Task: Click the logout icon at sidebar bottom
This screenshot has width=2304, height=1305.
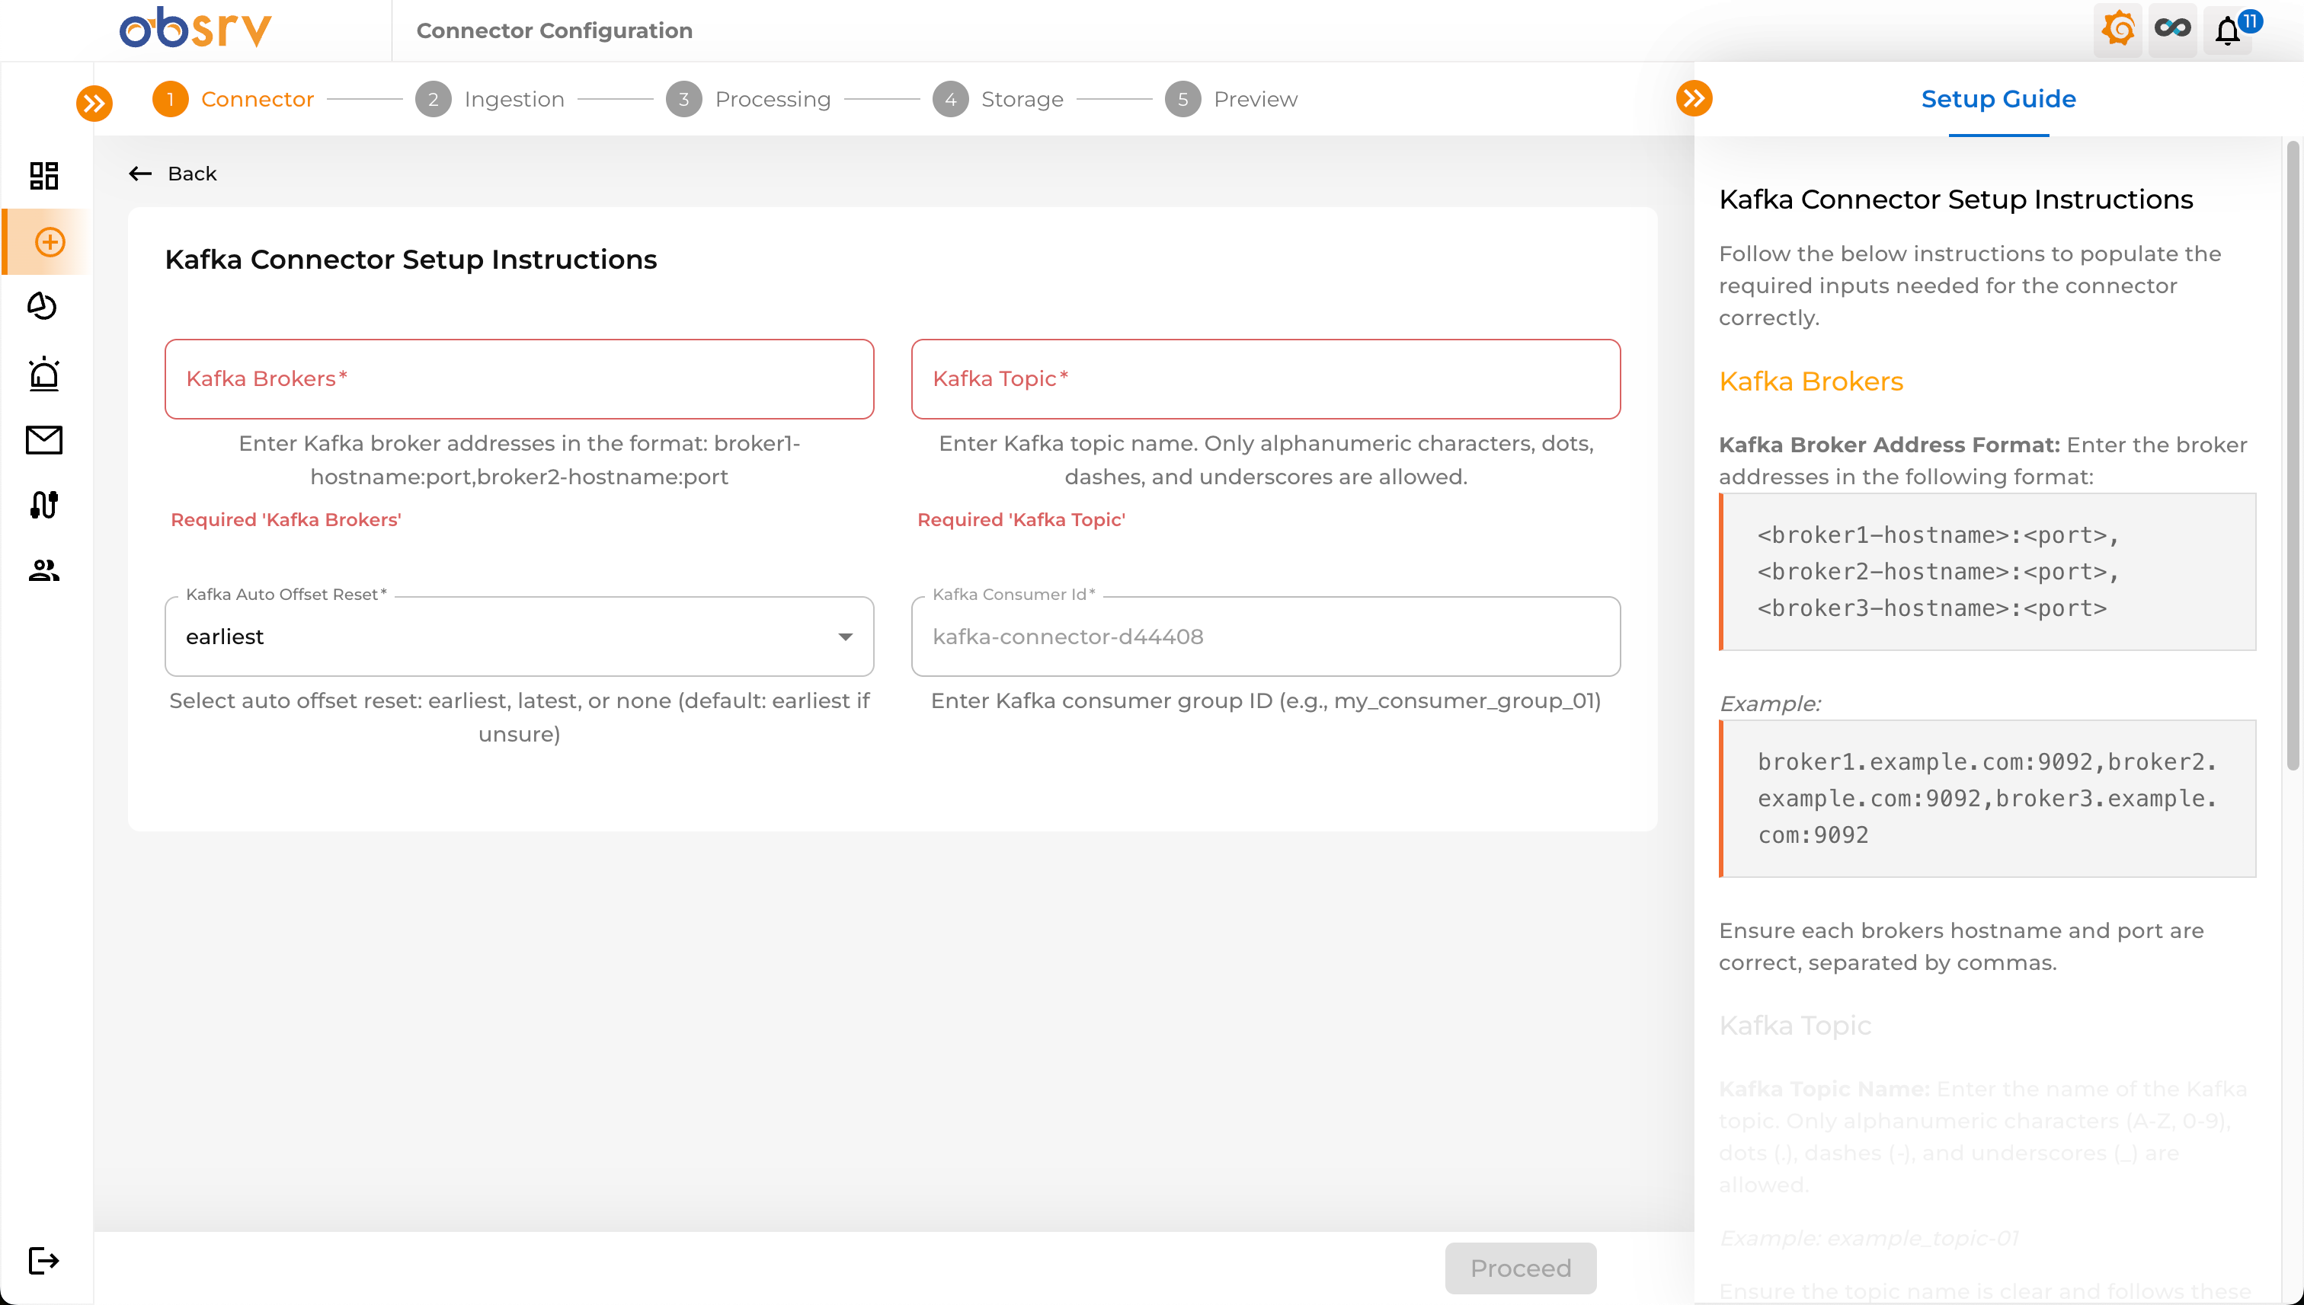Action: click(44, 1261)
